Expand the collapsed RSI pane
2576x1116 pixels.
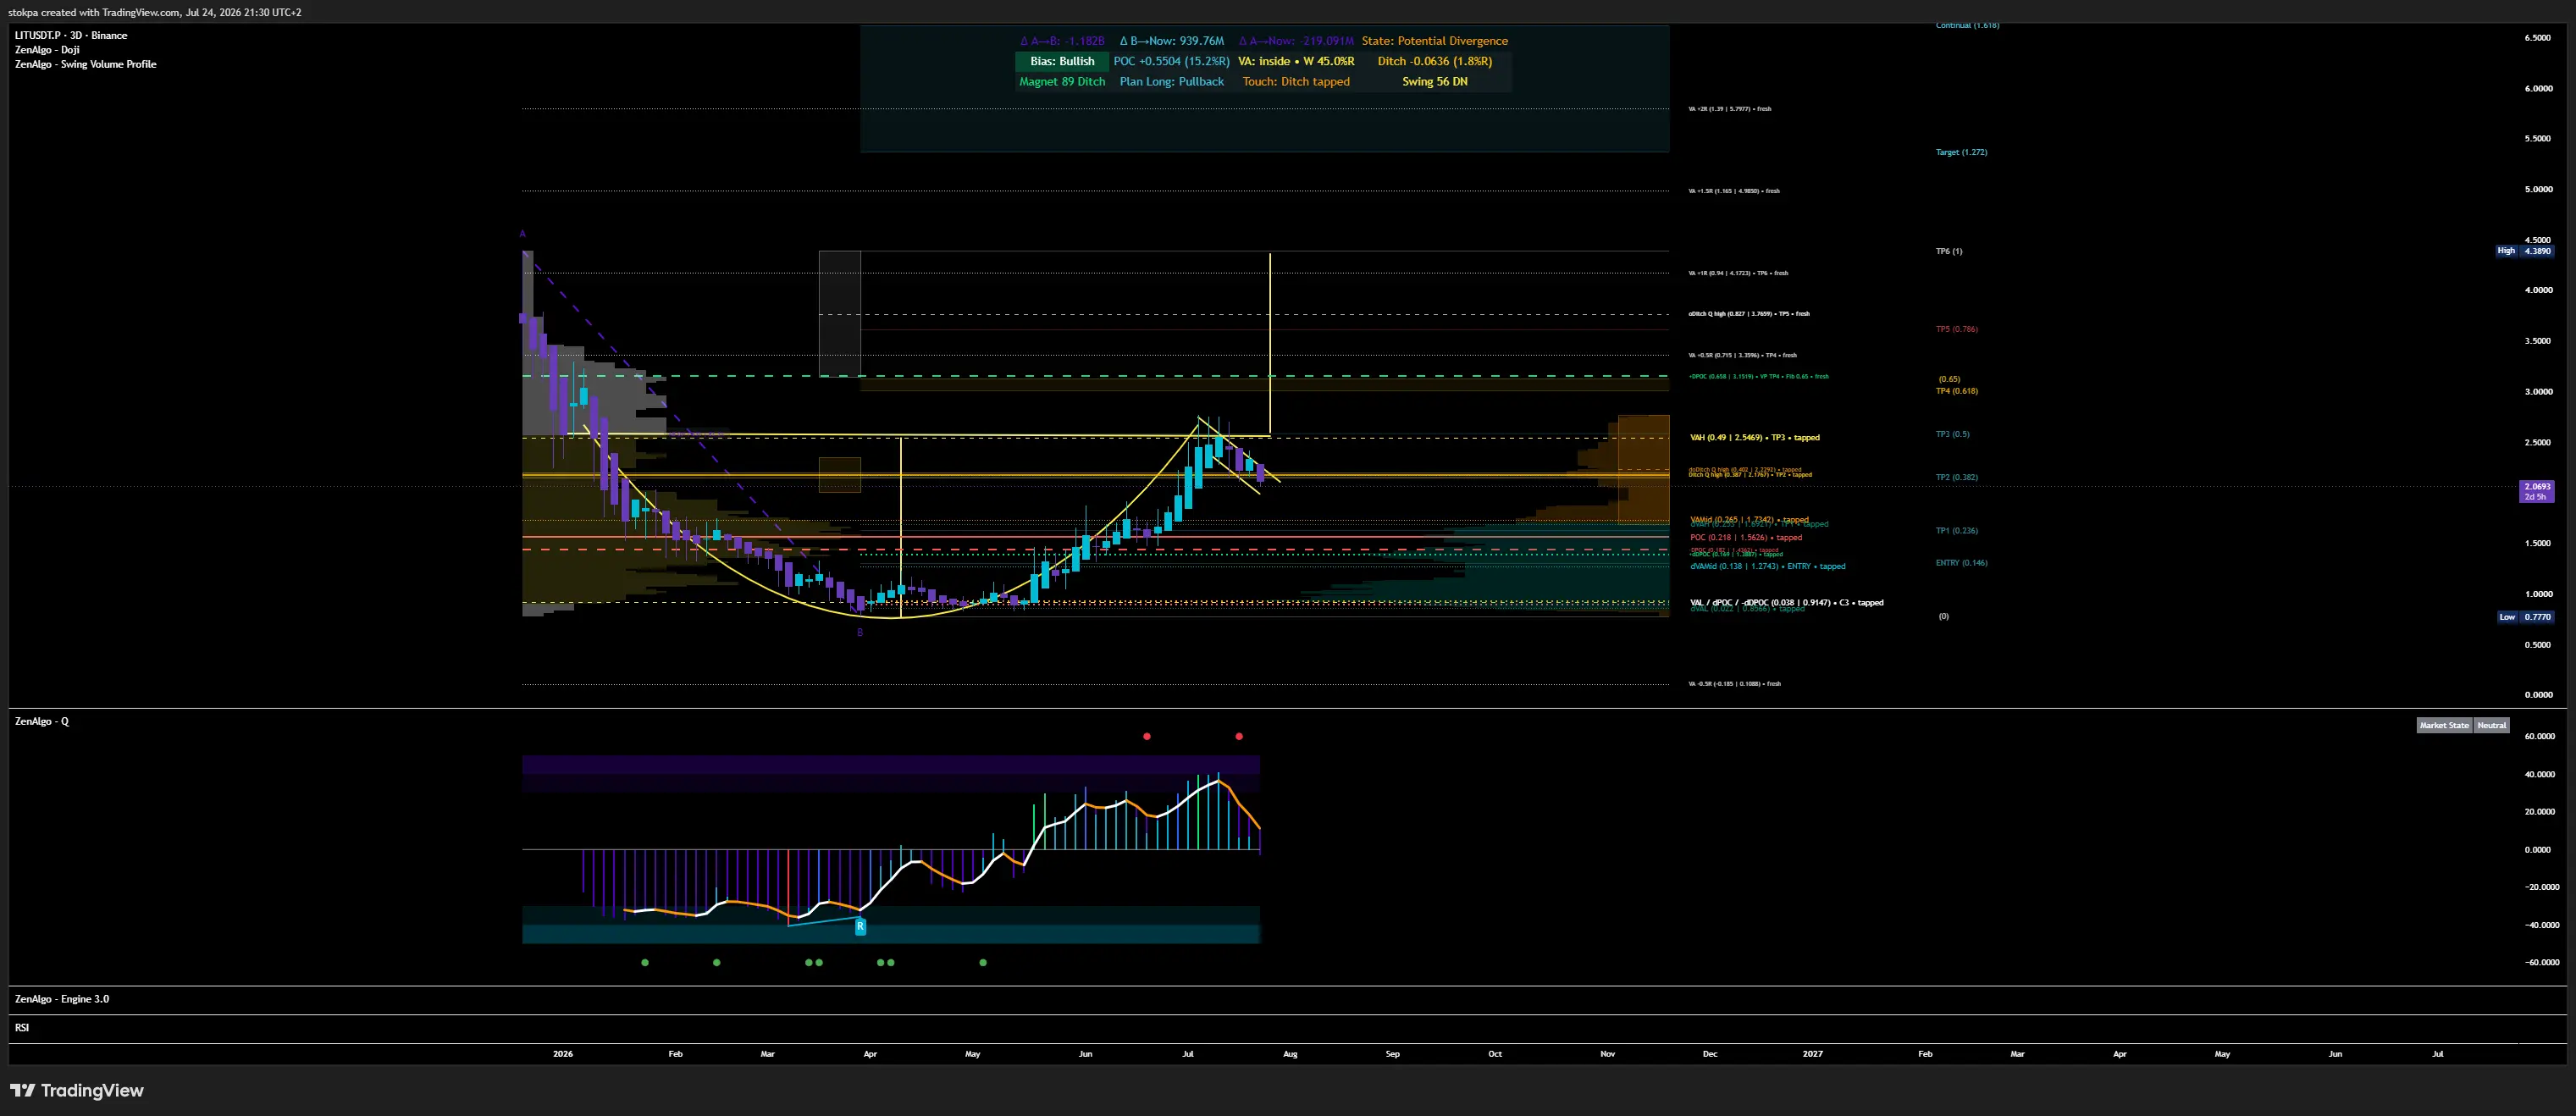22,1027
